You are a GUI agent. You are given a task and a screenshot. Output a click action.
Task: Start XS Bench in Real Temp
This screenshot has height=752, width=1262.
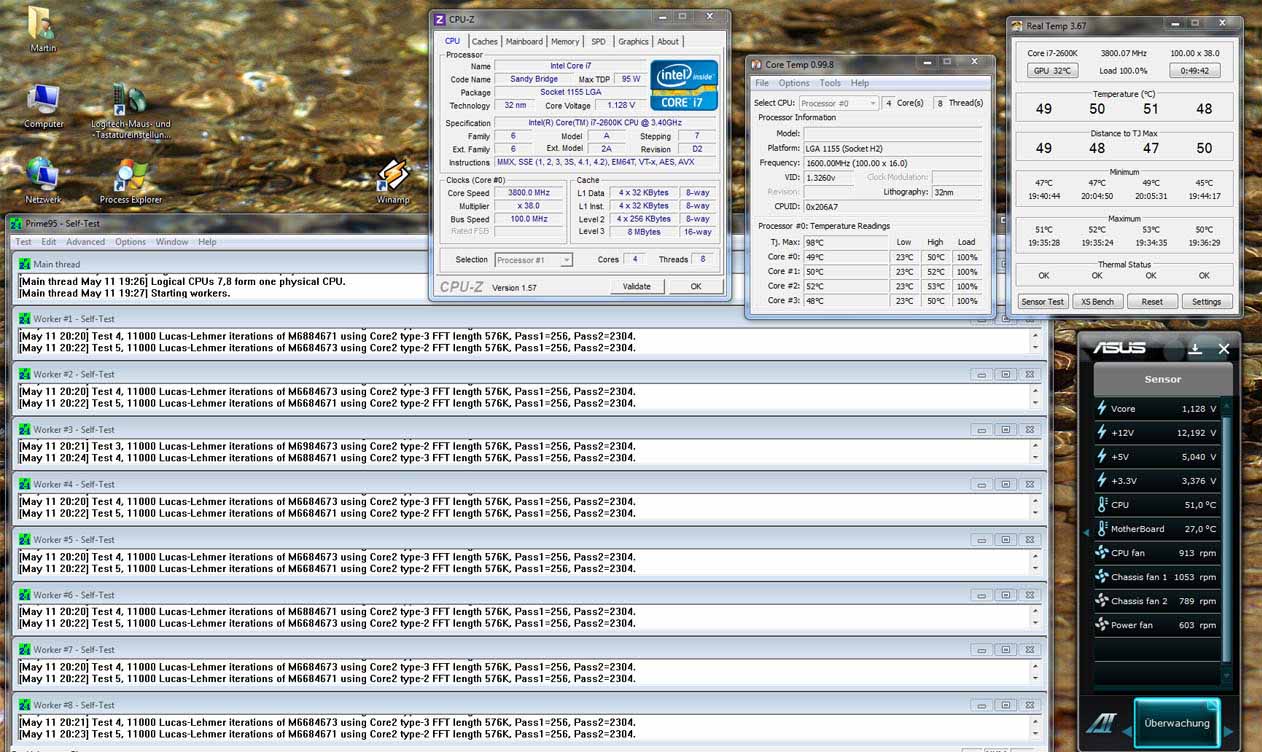click(1097, 301)
